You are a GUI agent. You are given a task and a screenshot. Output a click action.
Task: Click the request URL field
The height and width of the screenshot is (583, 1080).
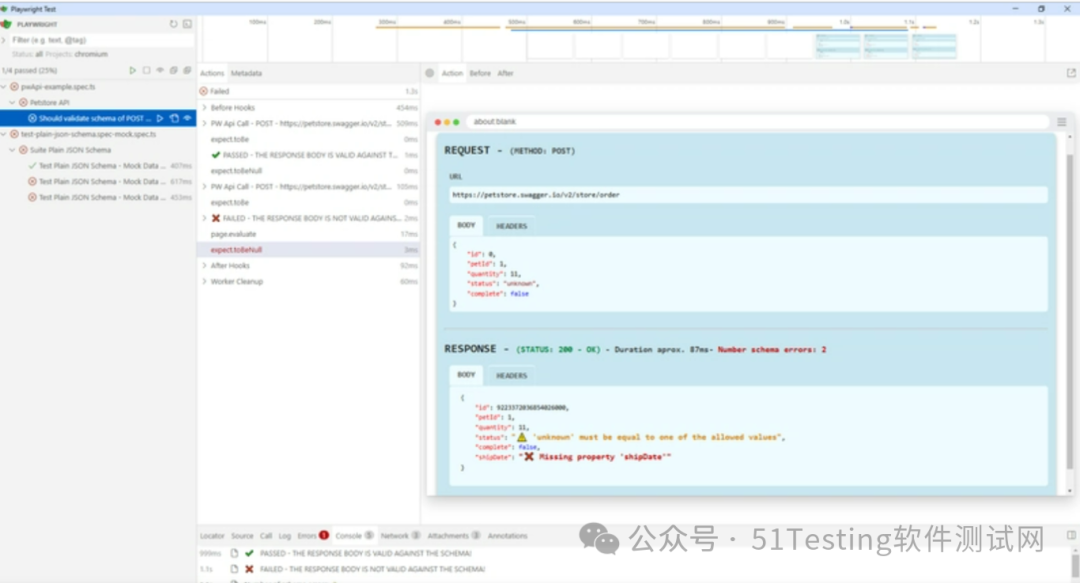coord(749,195)
